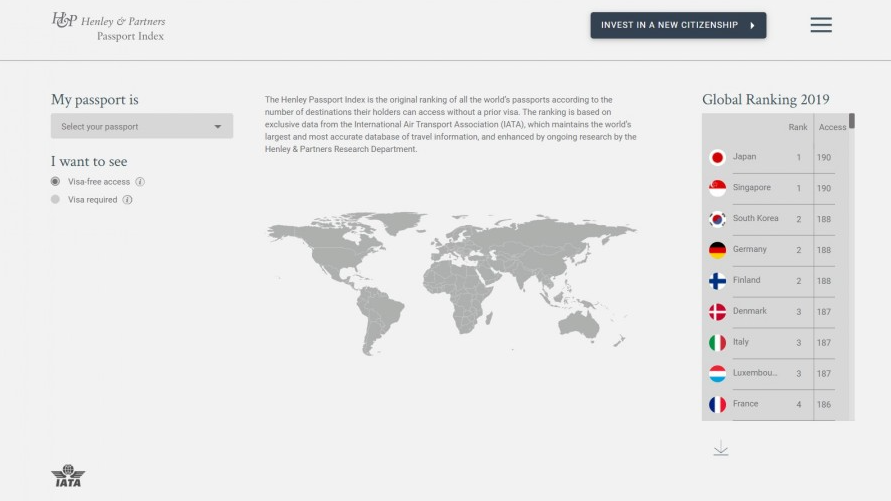Click the Finland flag icon
This screenshot has height=501, width=891.
[x=717, y=281]
